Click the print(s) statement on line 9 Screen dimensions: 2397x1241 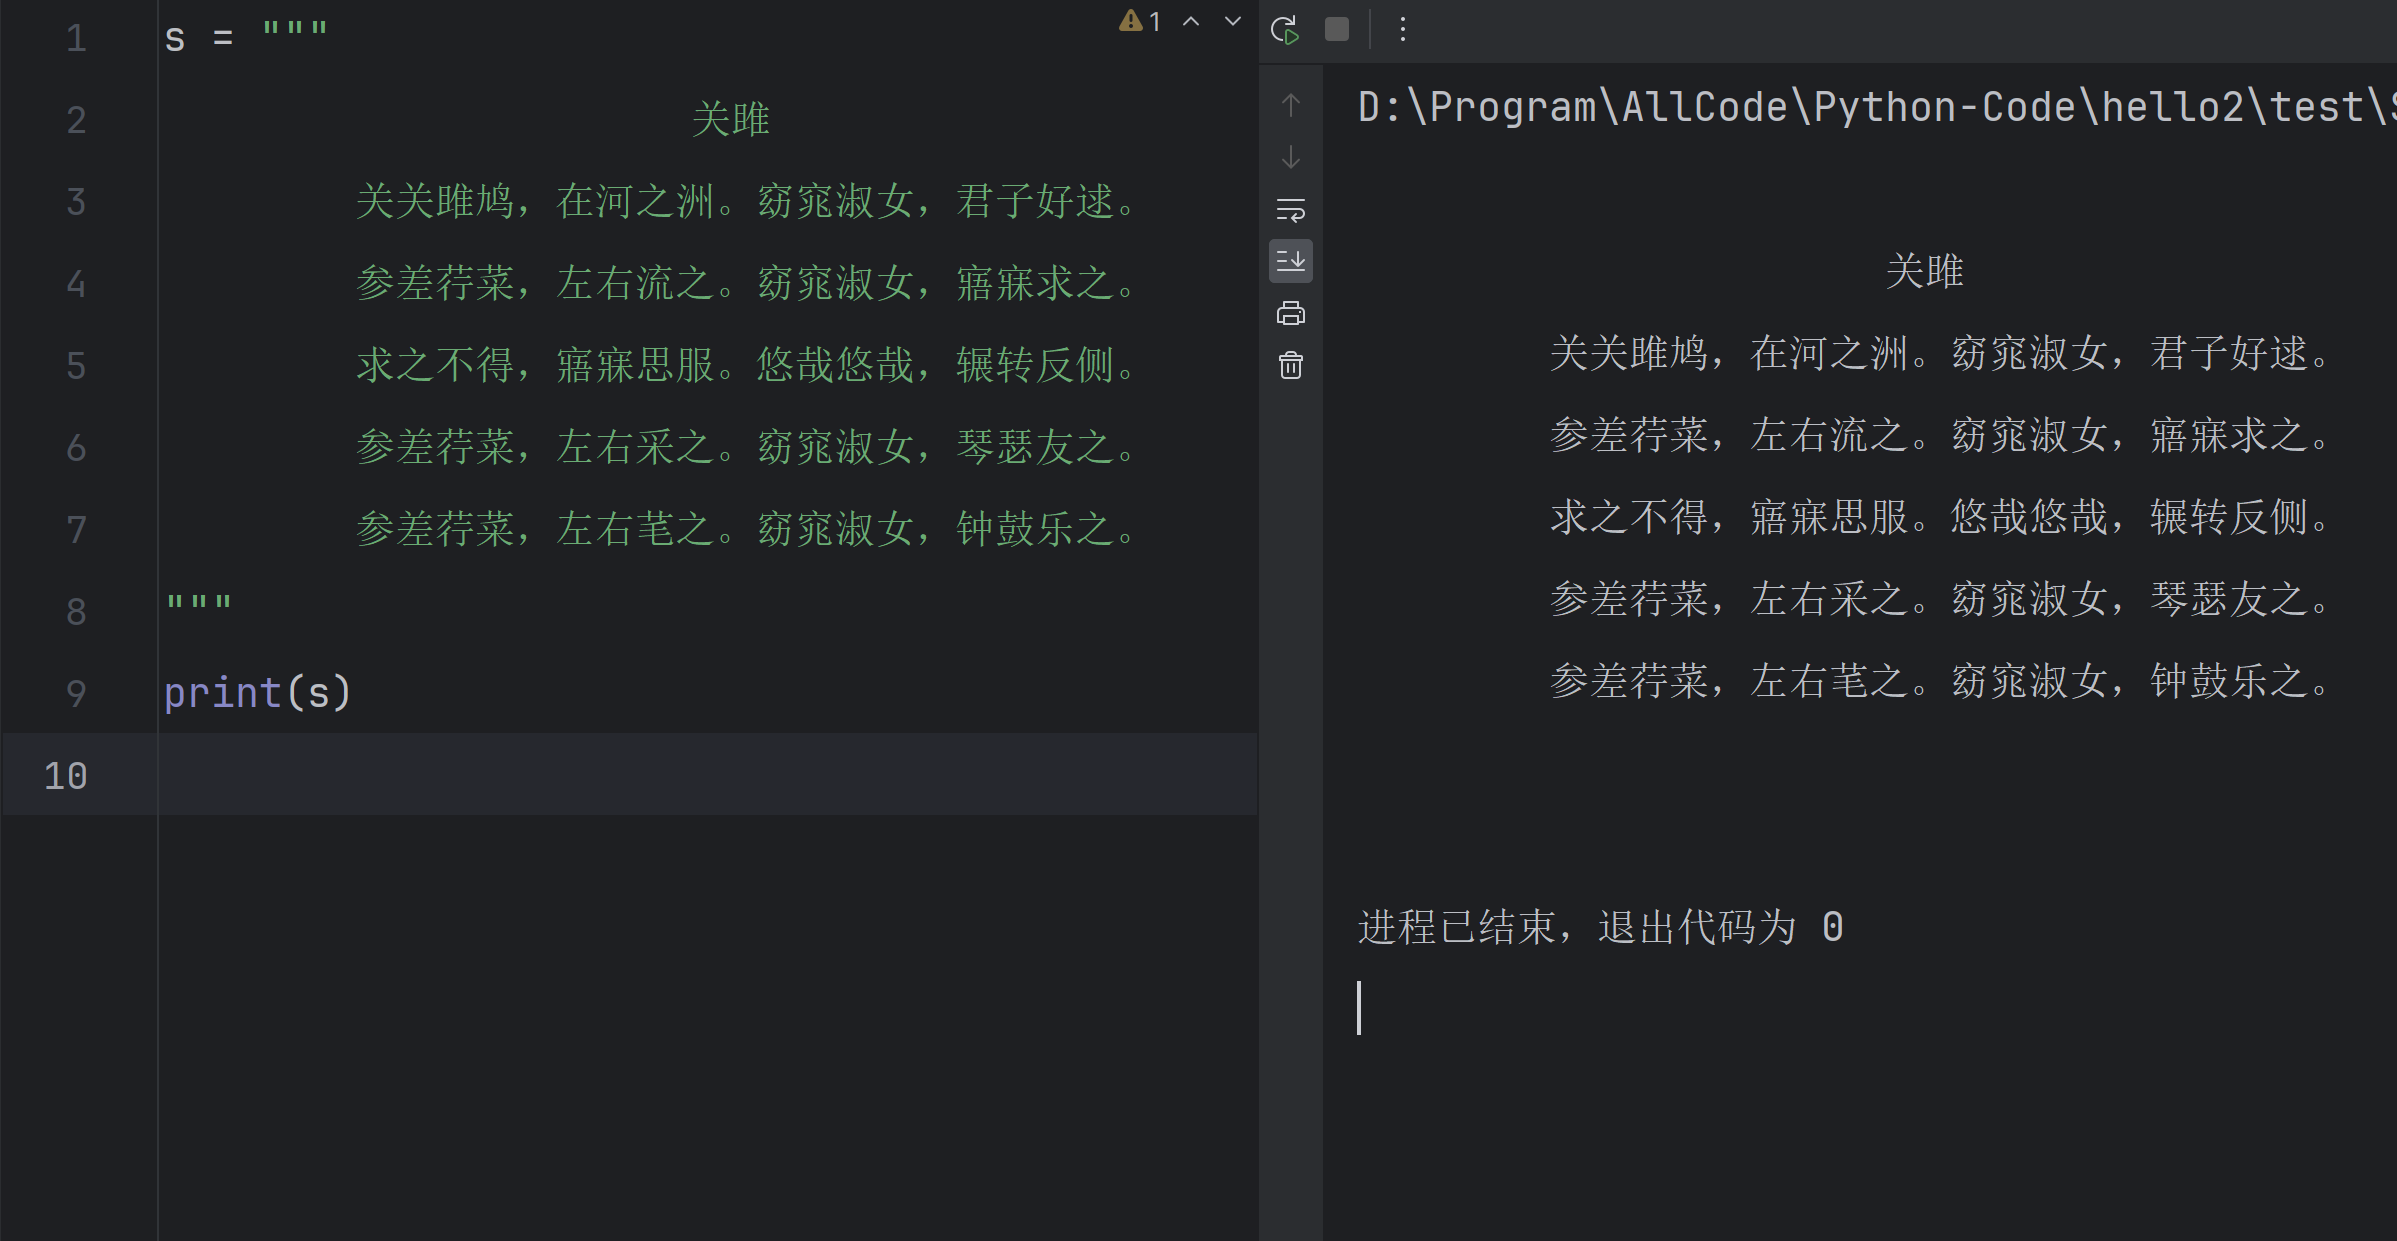(x=257, y=693)
